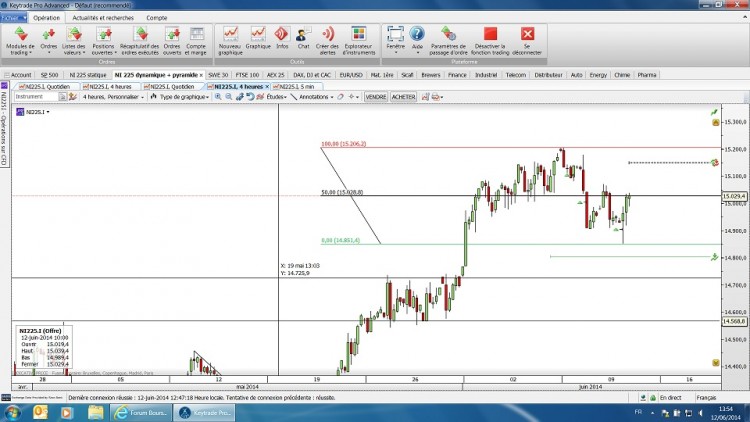
Task: Zoom in on the chart with magnifier
Action: [x=218, y=97]
